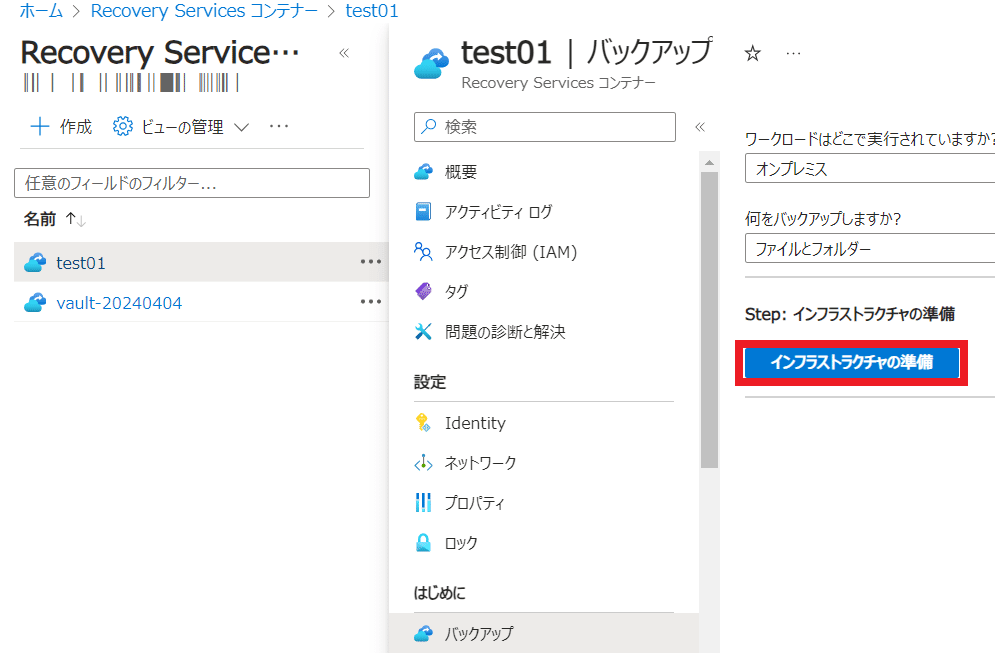Screen dimensions: 995x653
Task: Open context menu ellipsis for vault-20240404
Action: tap(371, 302)
